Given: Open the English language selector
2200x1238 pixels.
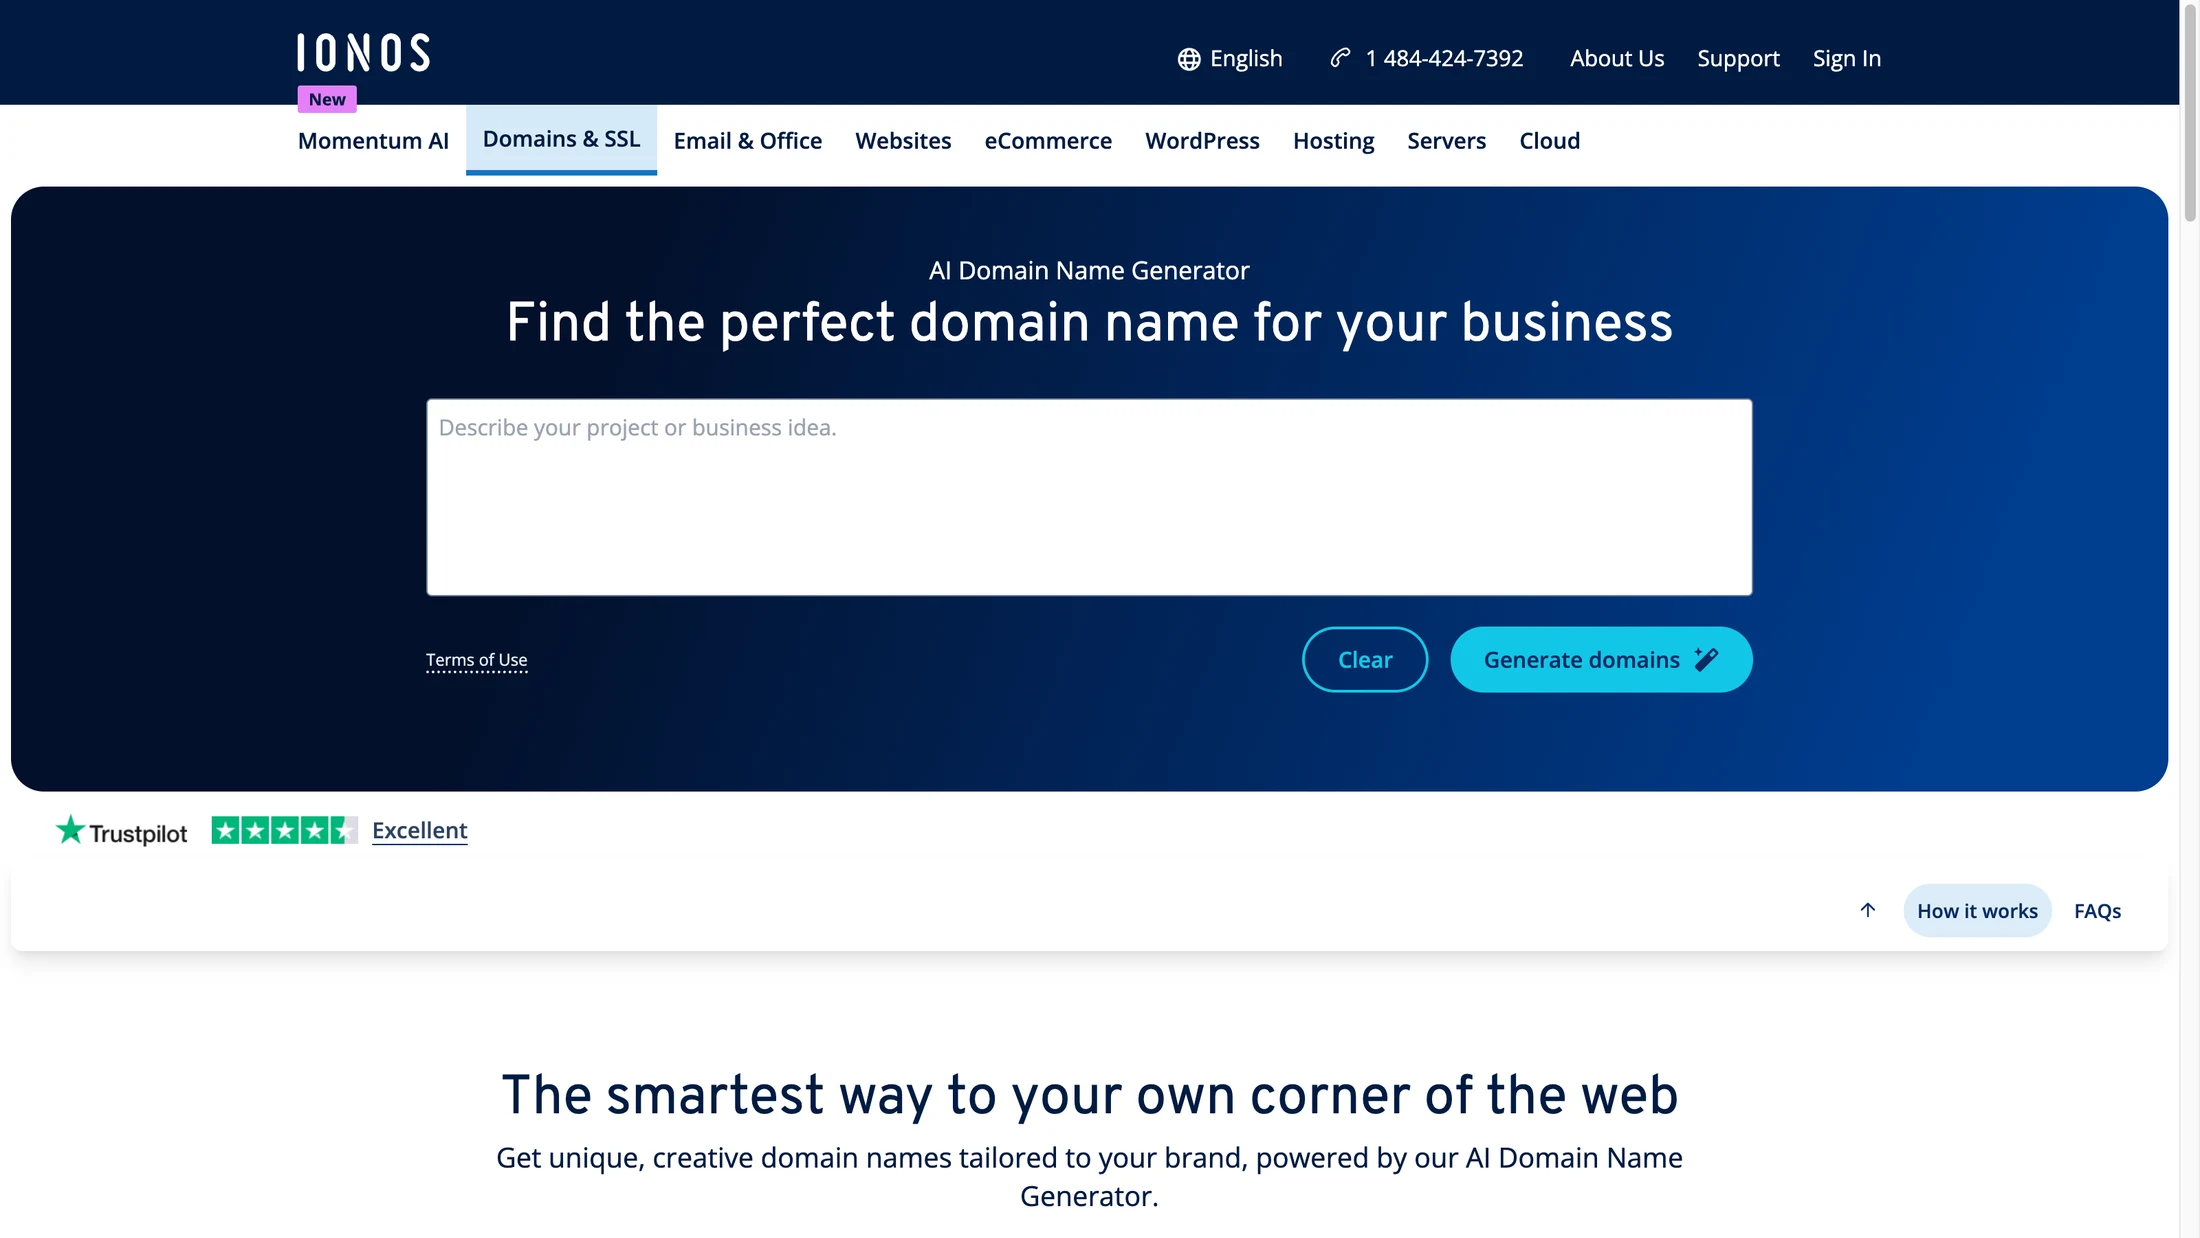Looking at the screenshot, I should click(1230, 58).
